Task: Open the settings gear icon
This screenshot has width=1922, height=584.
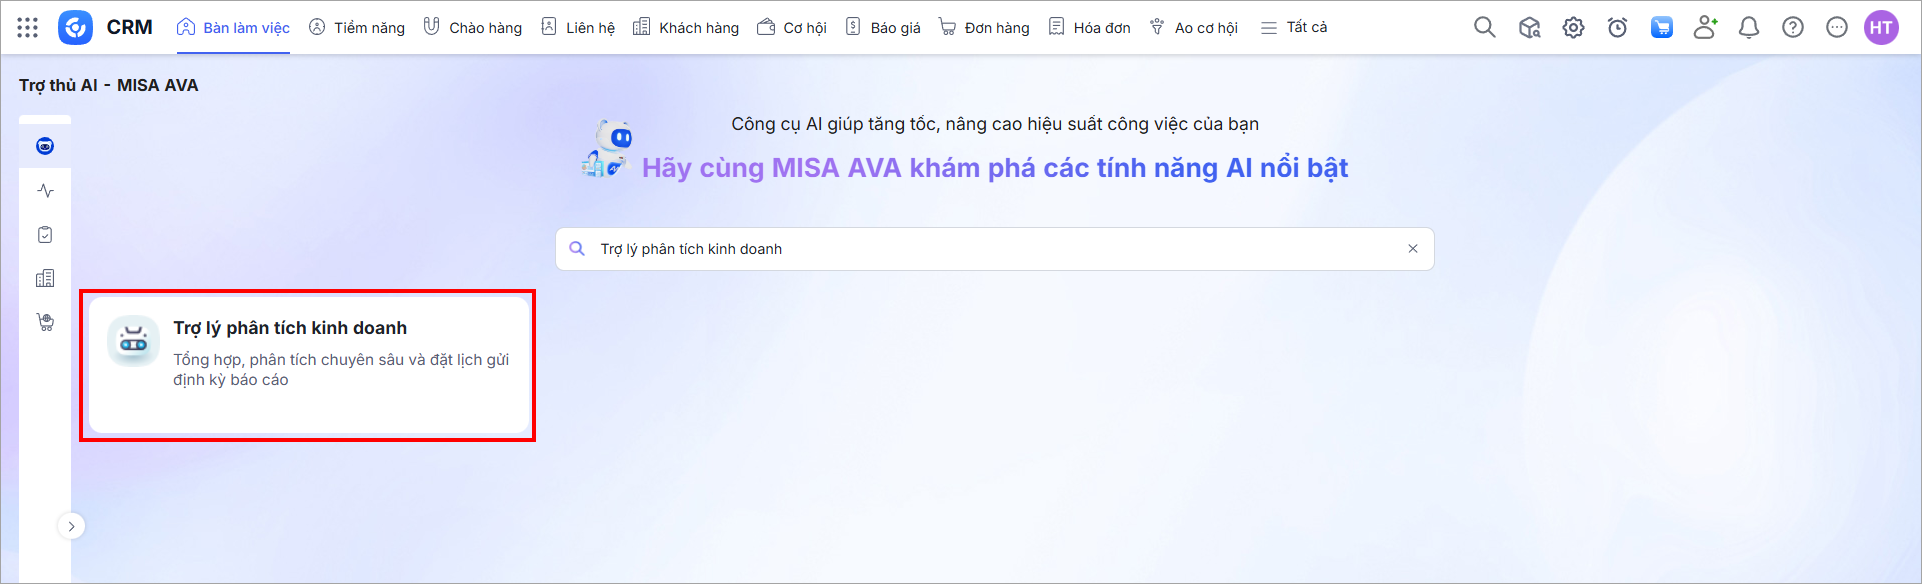Action: tap(1573, 28)
